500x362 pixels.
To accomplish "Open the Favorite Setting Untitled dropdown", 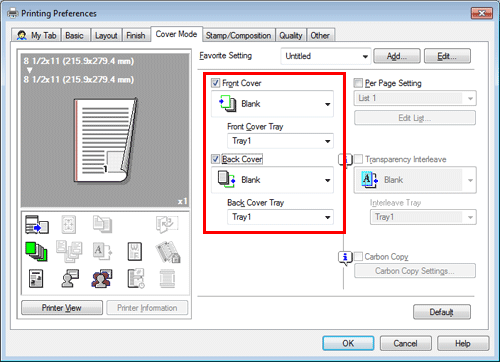I will tap(326, 56).
